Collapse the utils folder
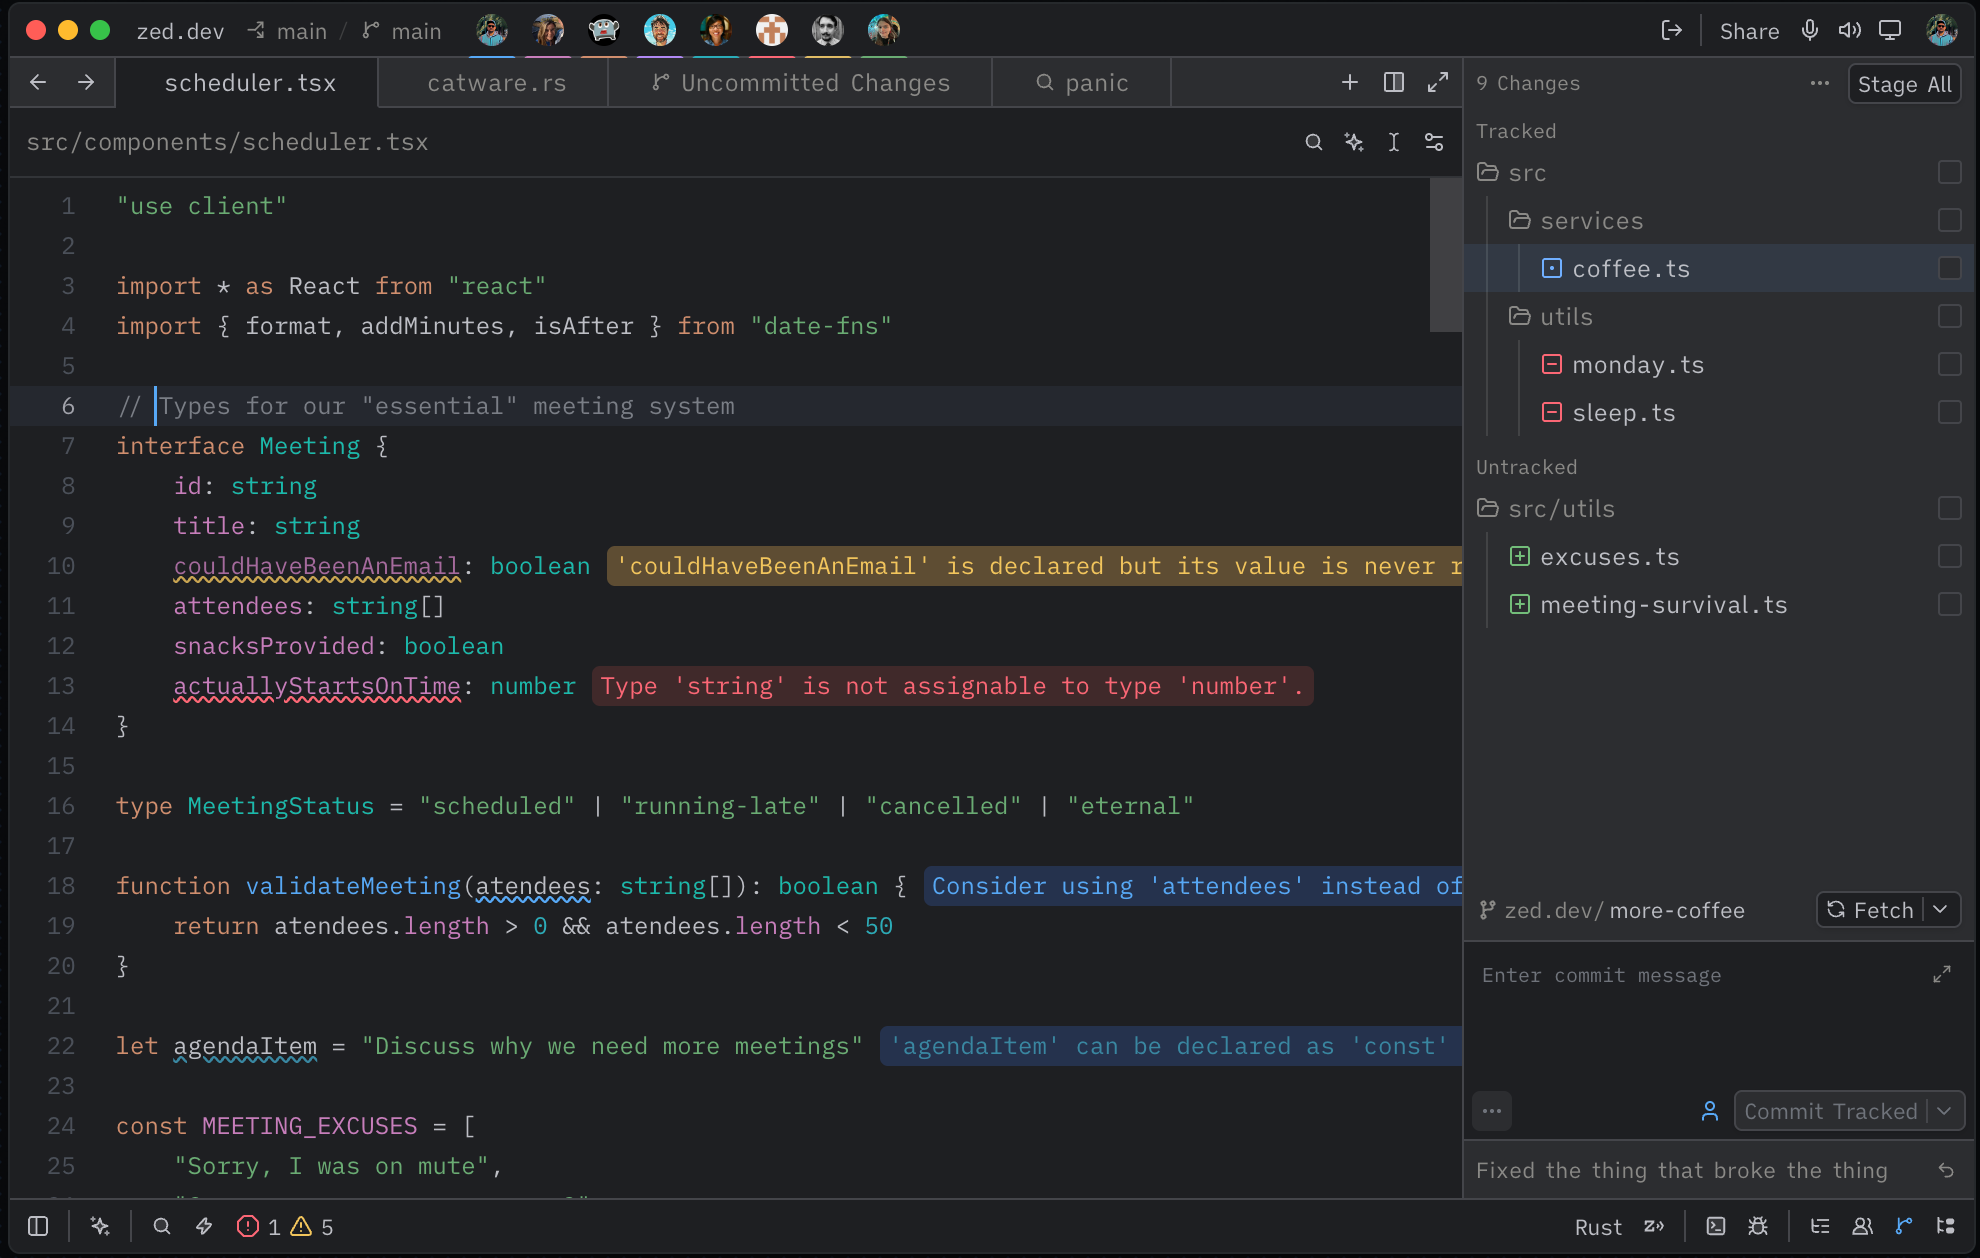 [x=1520, y=316]
